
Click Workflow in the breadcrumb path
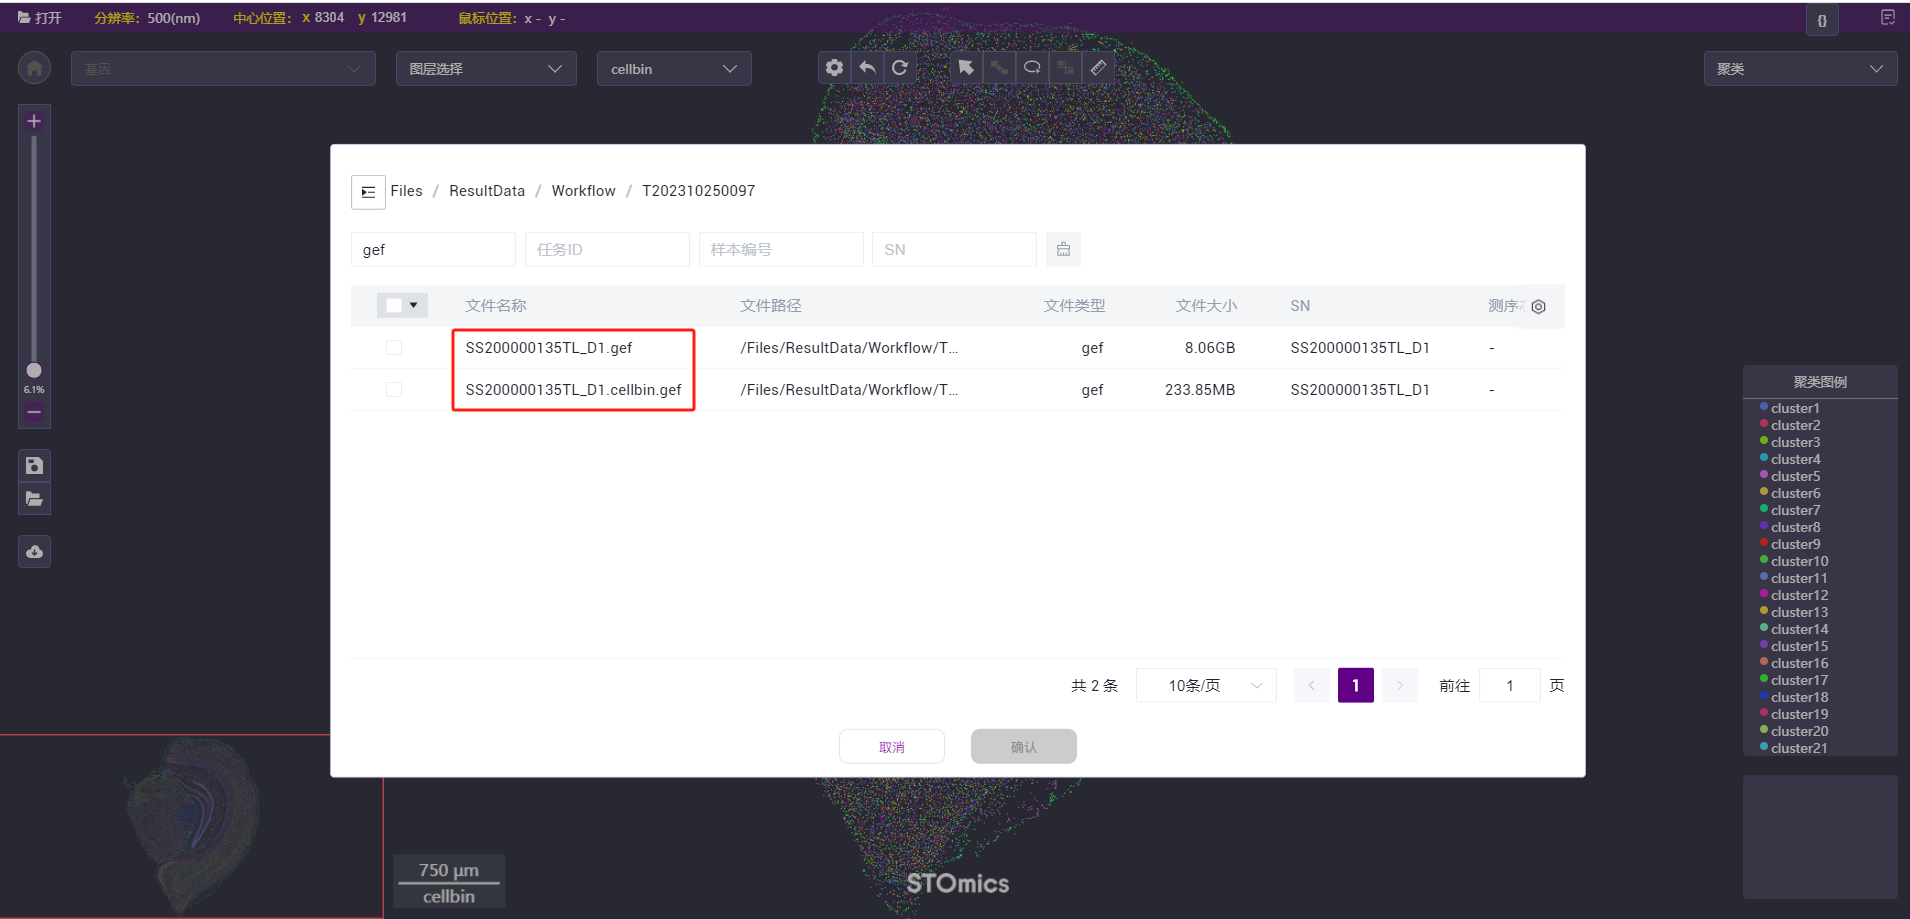(583, 191)
